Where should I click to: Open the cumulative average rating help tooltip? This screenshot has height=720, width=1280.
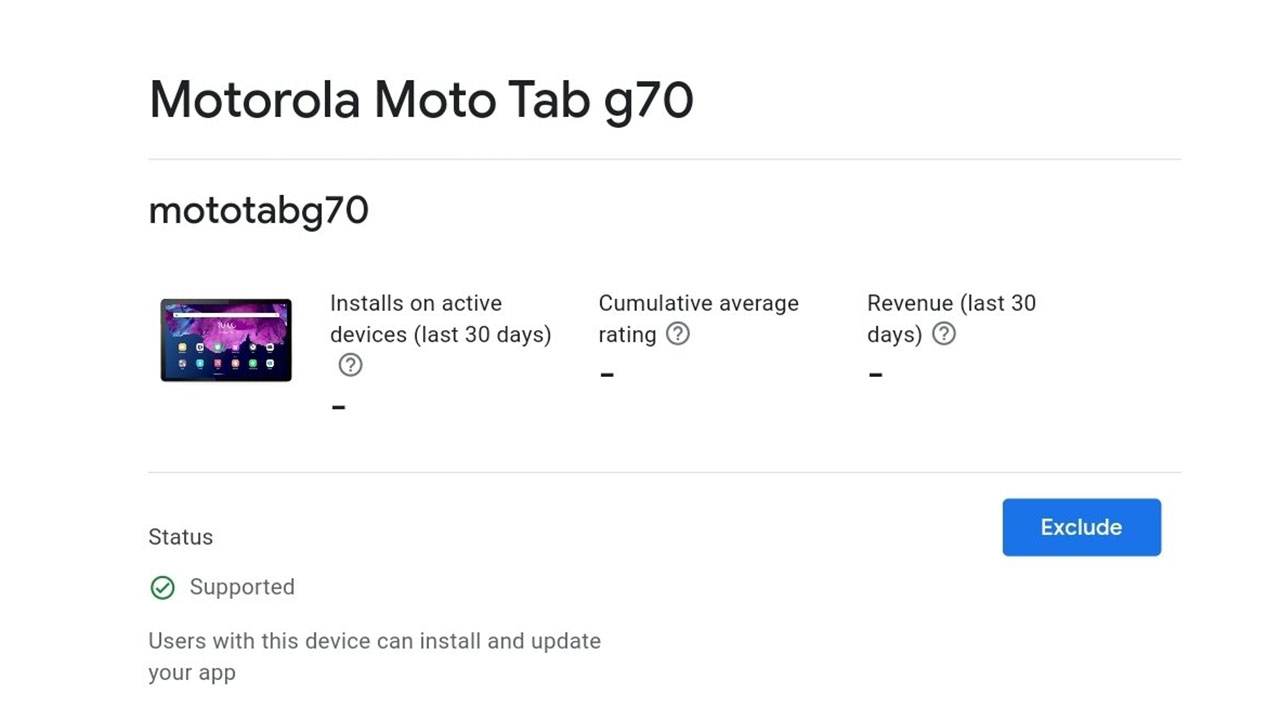(x=677, y=334)
